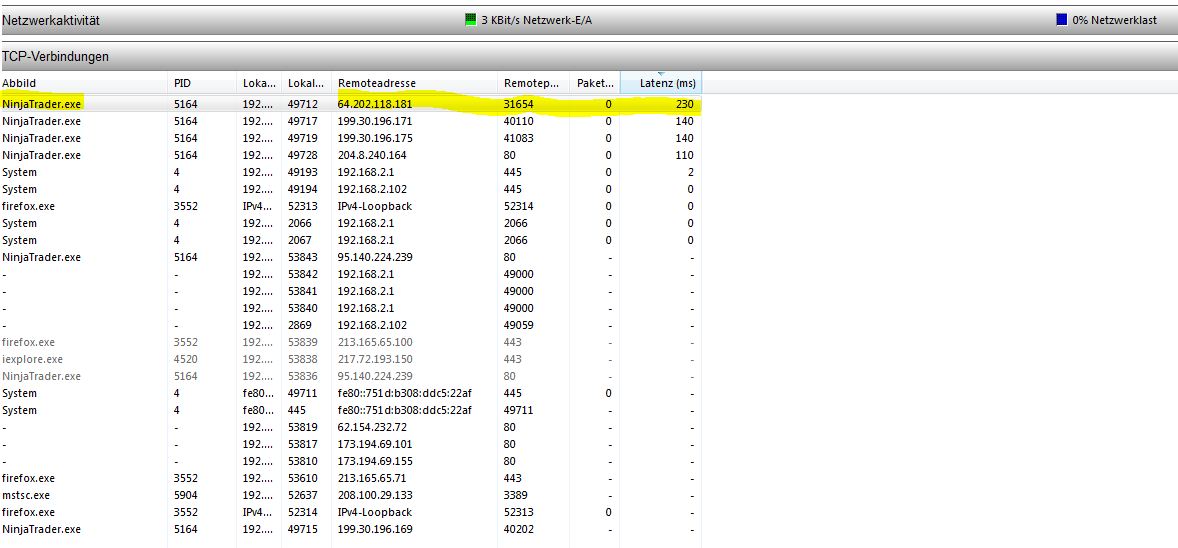Click local port 49717
1178x548 pixels.
(x=303, y=121)
